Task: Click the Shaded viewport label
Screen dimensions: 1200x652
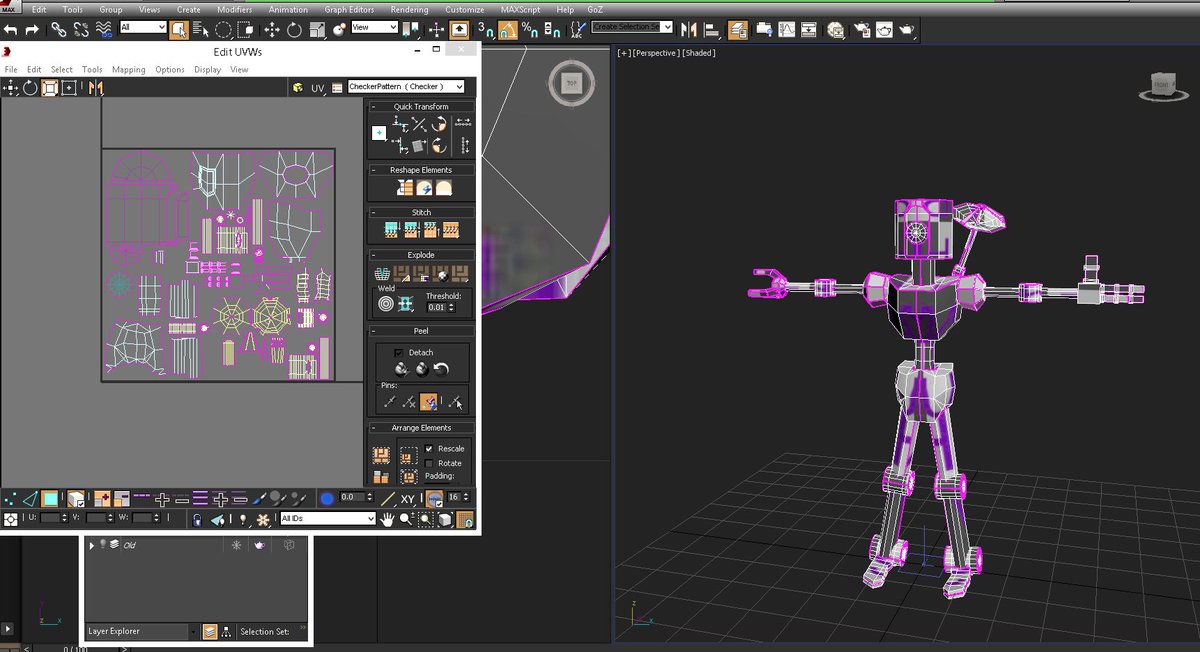Action: (x=699, y=53)
